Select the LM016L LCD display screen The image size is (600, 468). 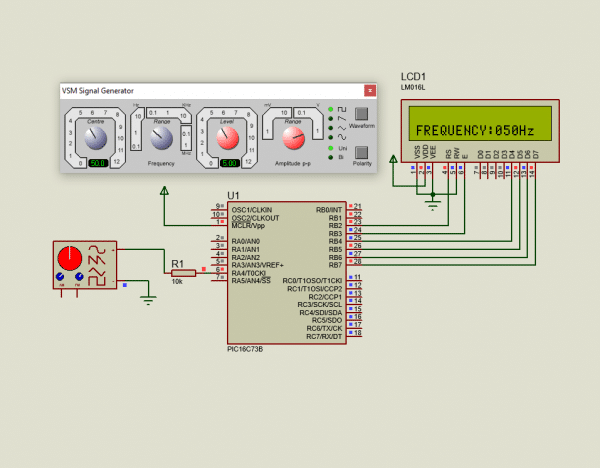480,123
